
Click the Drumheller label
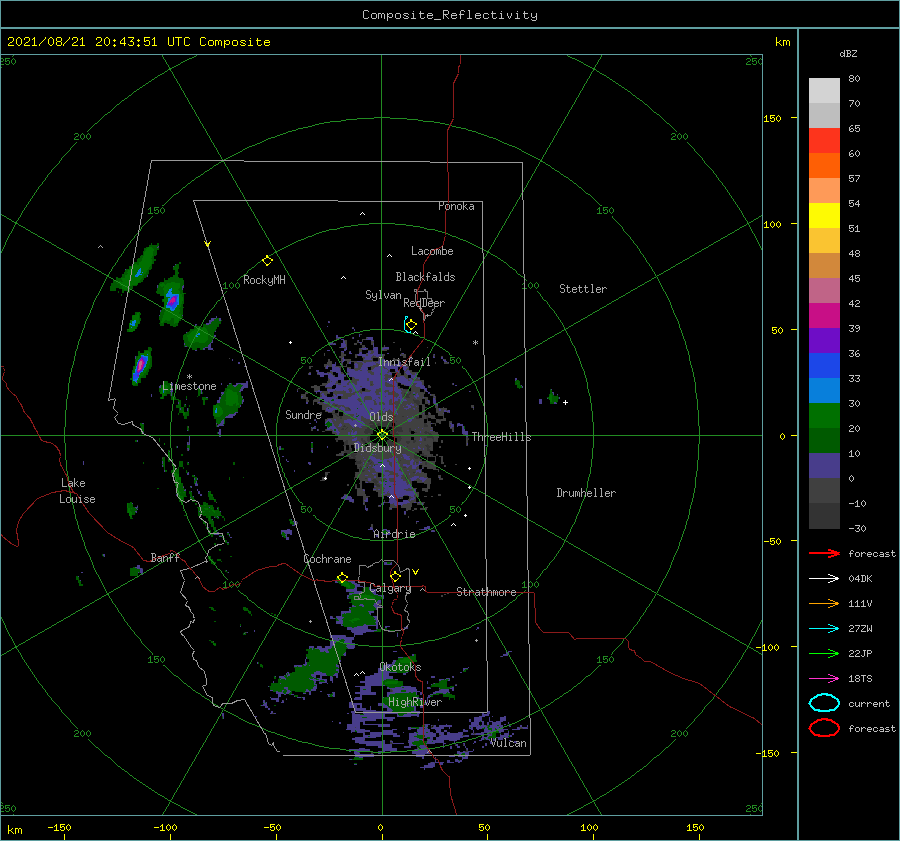tap(586, 493)
